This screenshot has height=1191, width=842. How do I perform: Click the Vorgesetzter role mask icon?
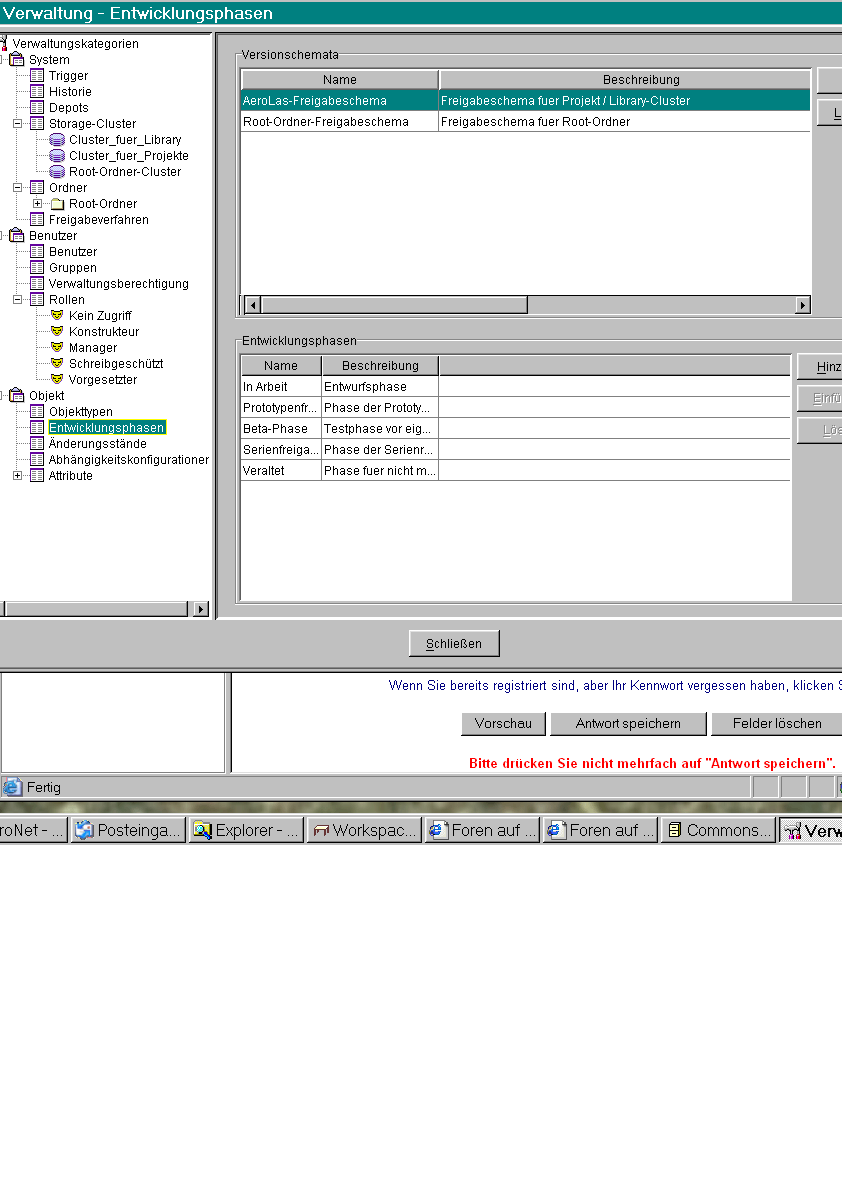(57, 379)
